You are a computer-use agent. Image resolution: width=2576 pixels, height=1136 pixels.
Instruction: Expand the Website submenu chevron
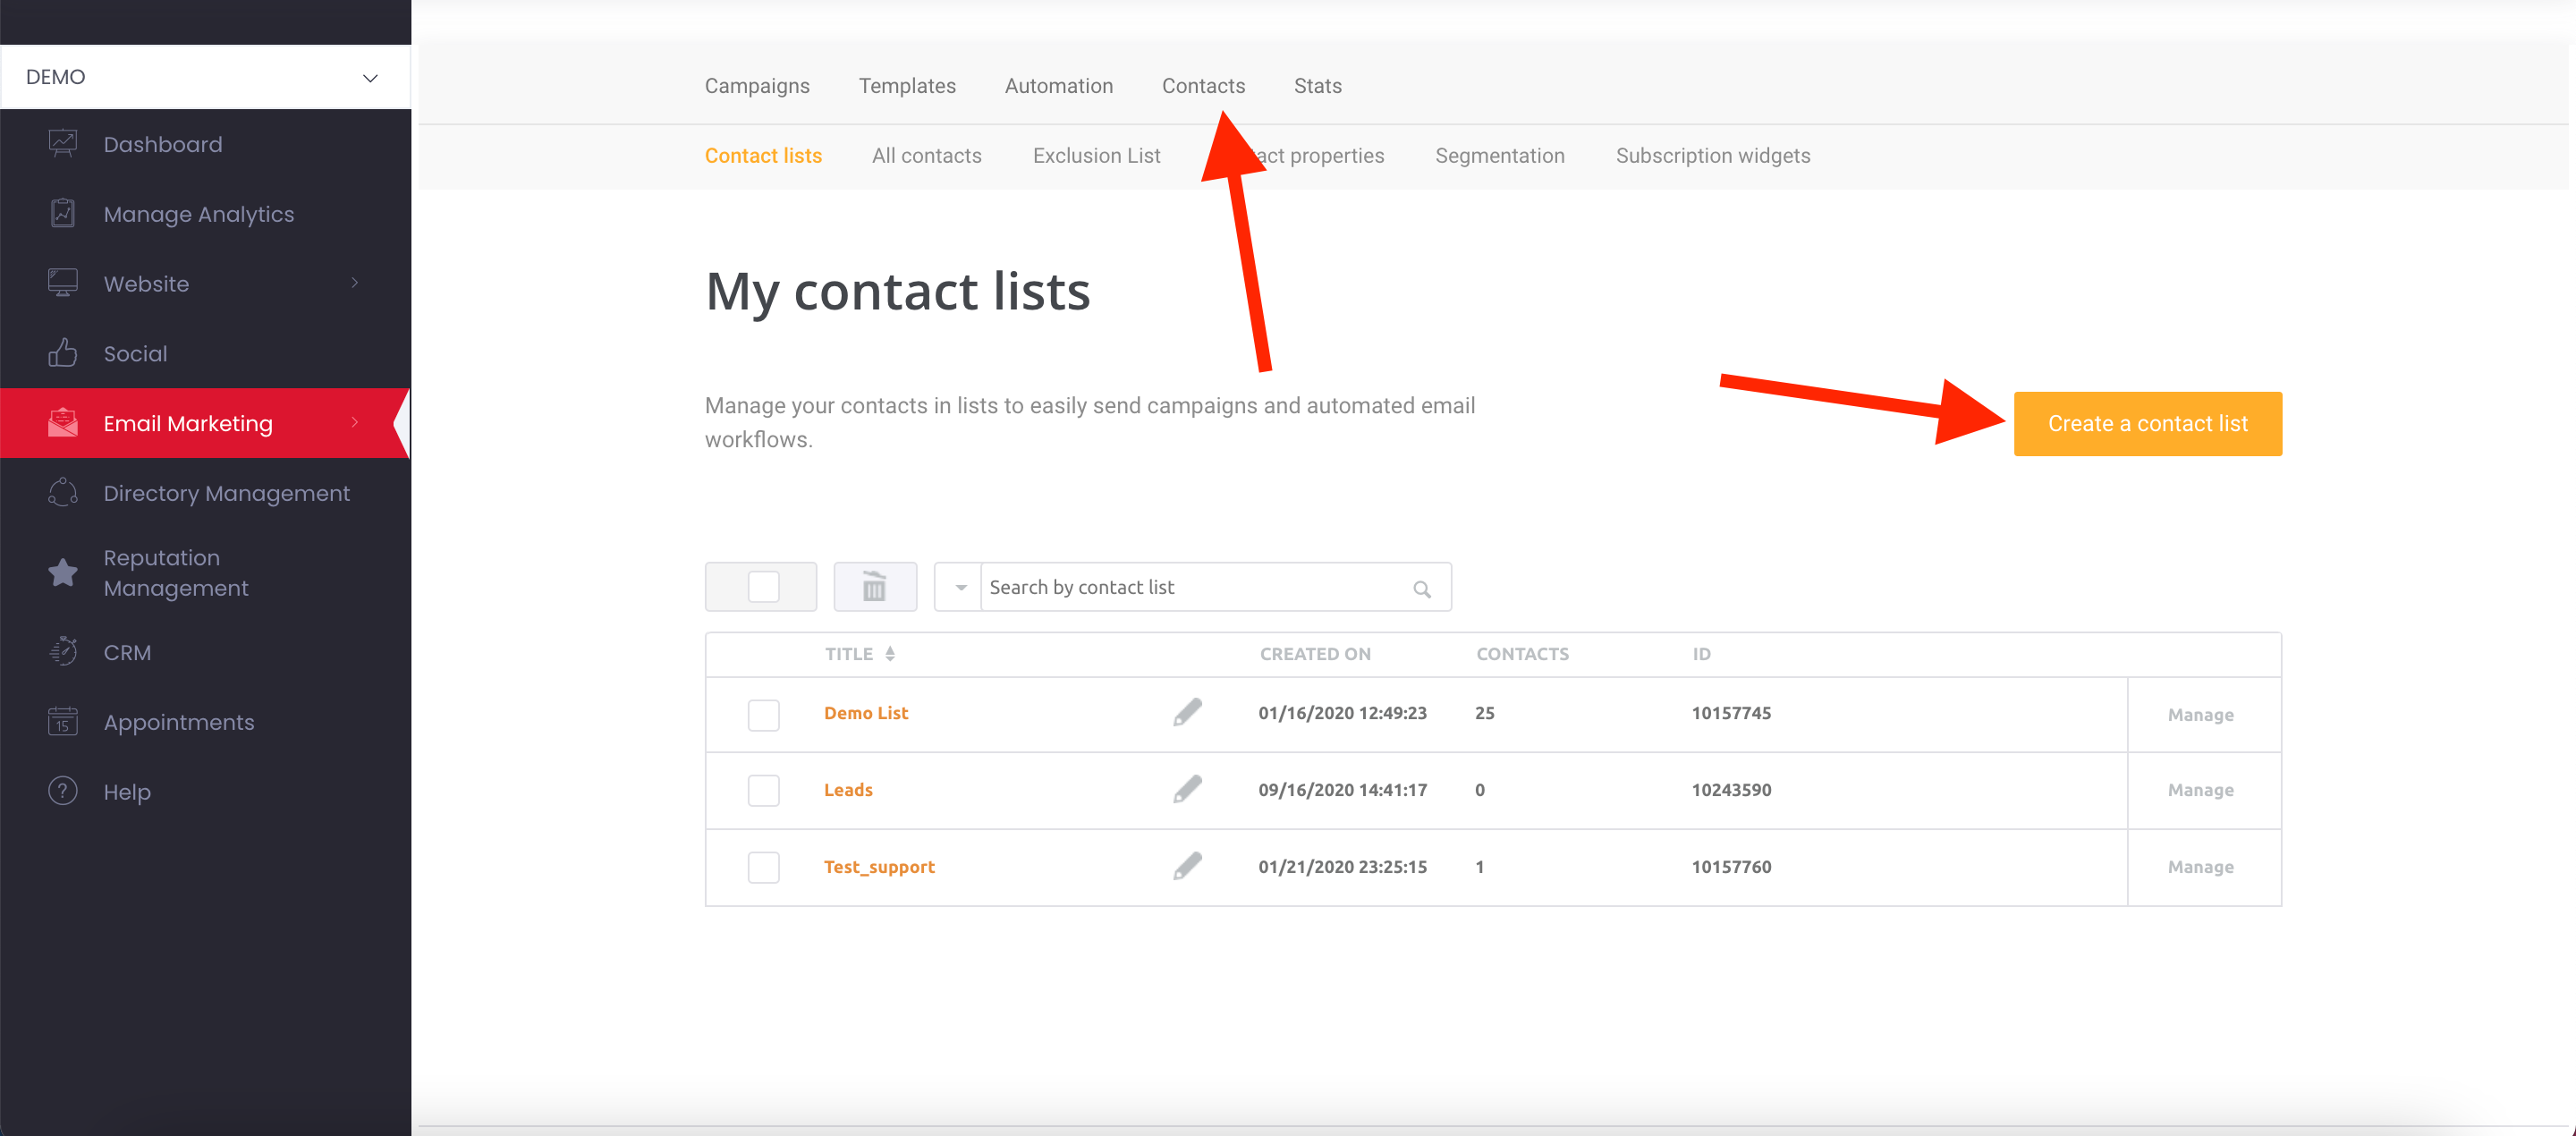(354, 284)
